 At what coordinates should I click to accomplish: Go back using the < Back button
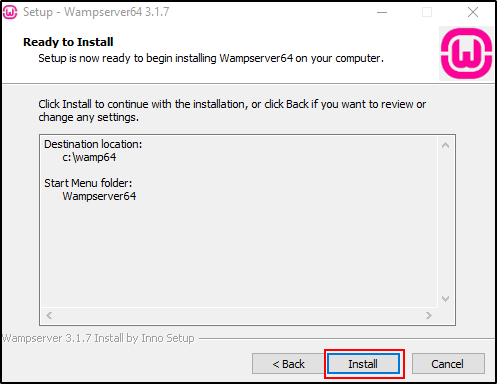point(288,364)
